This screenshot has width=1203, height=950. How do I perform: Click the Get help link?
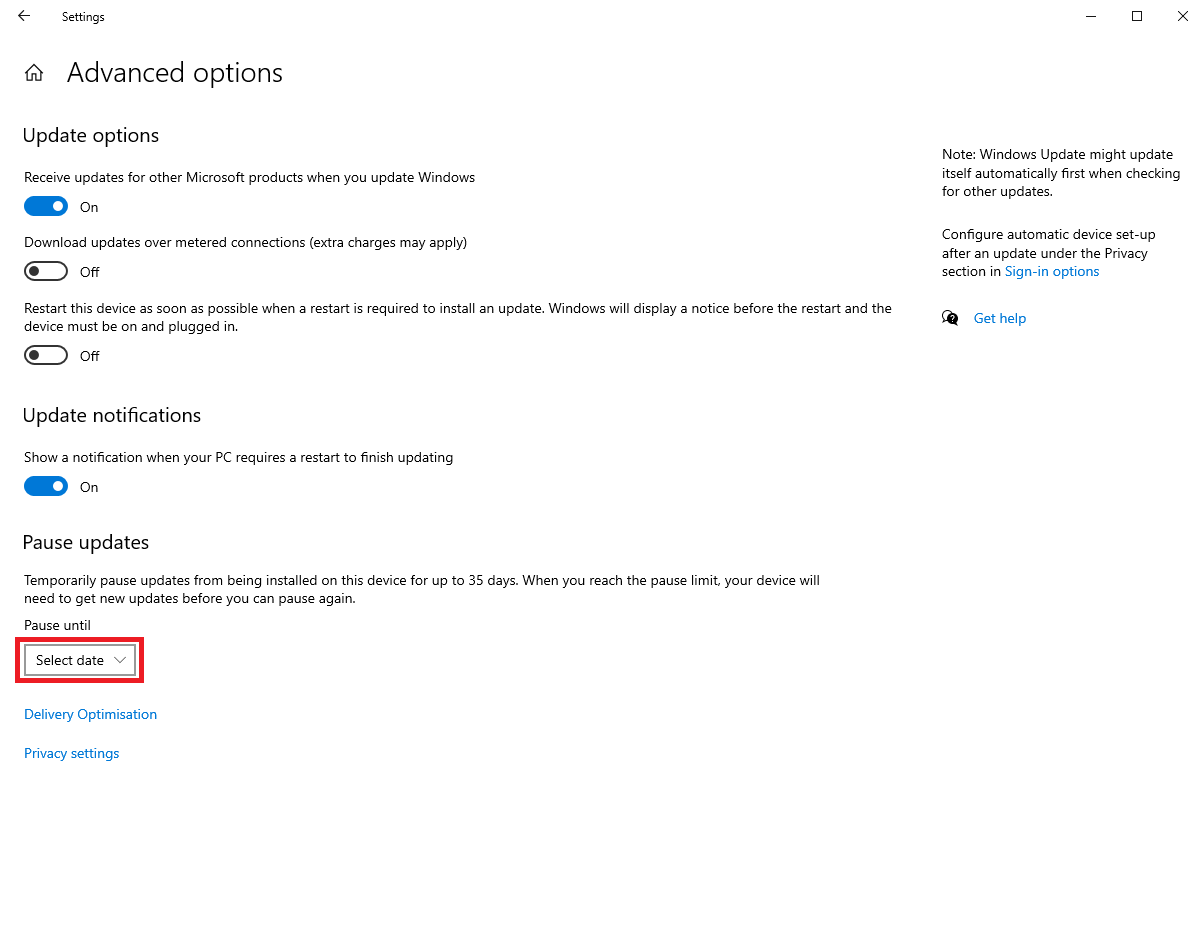click(999, 318)
